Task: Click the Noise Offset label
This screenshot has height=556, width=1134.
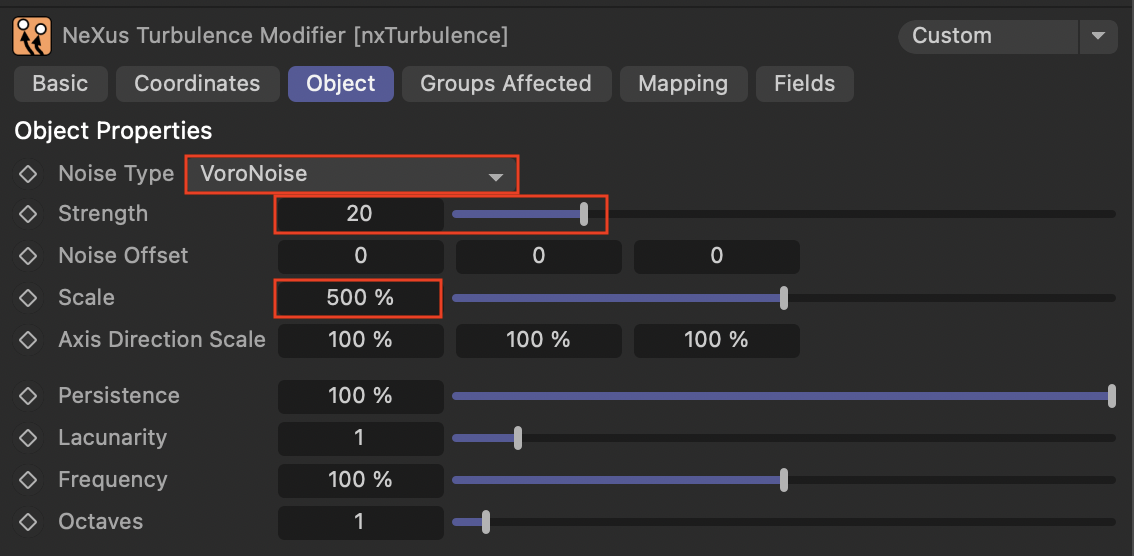Action: coord(124,256)
